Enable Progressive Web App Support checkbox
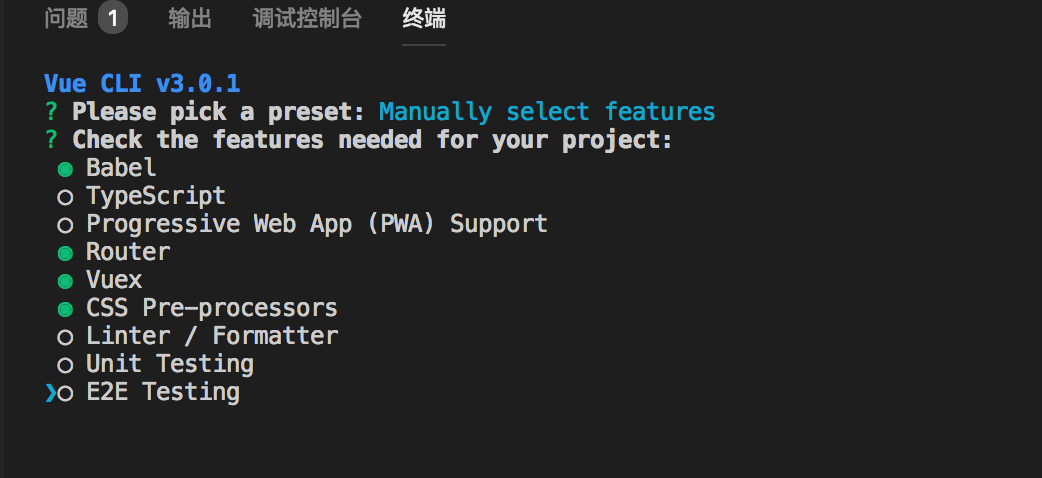The image size is (1042, 478). (66, 225)
